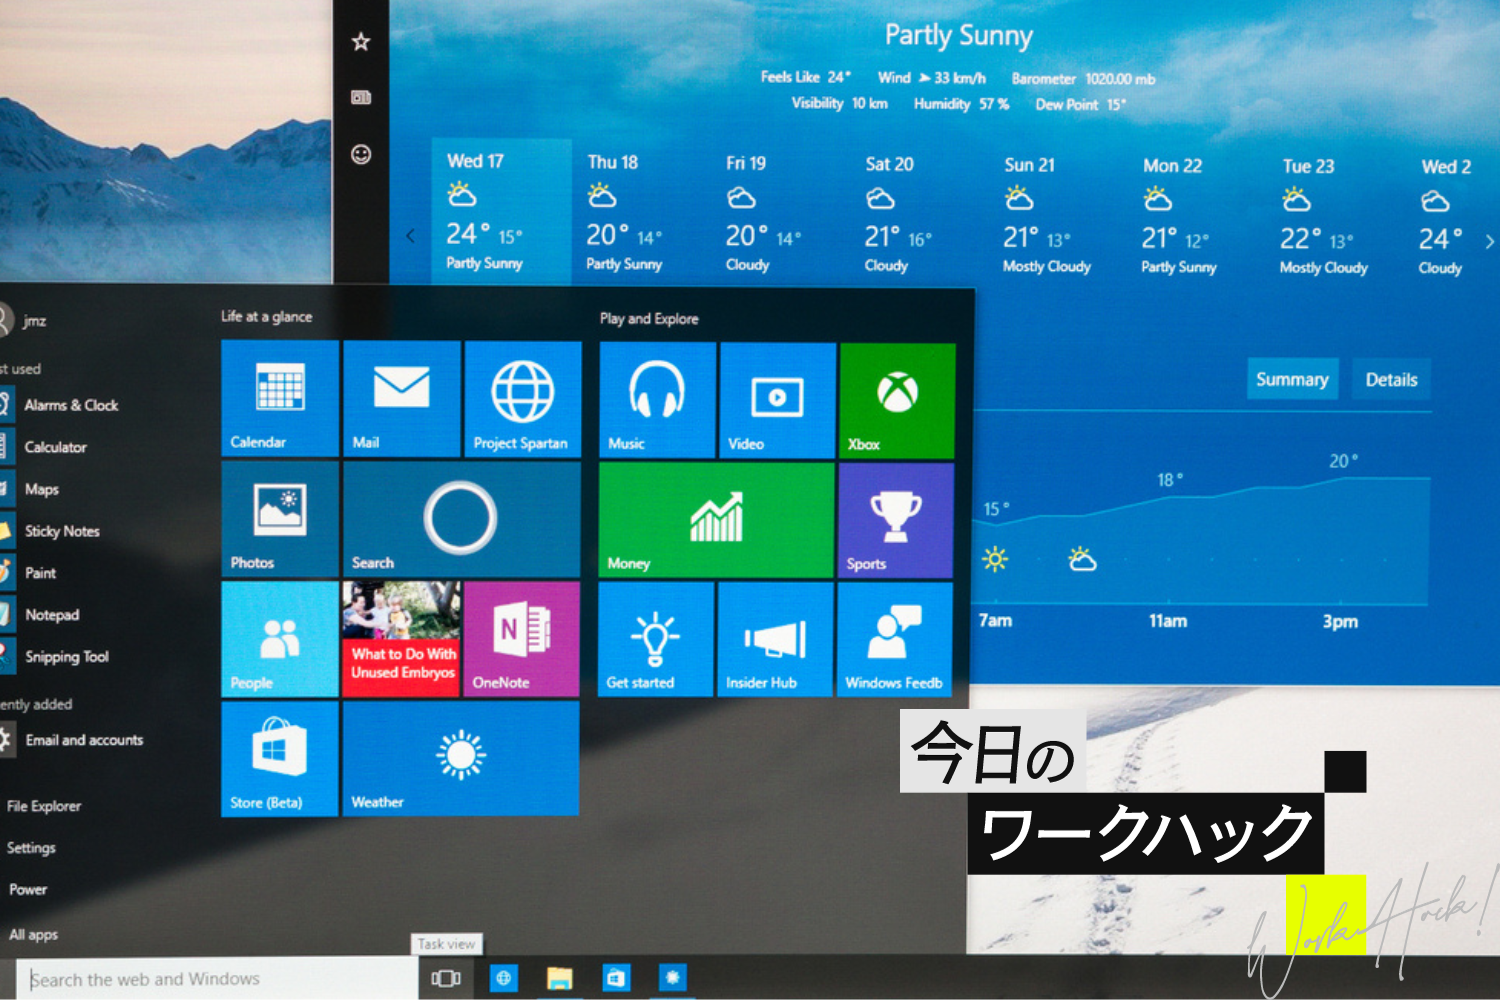
Task: Open the Money tile
Action: 716,520
